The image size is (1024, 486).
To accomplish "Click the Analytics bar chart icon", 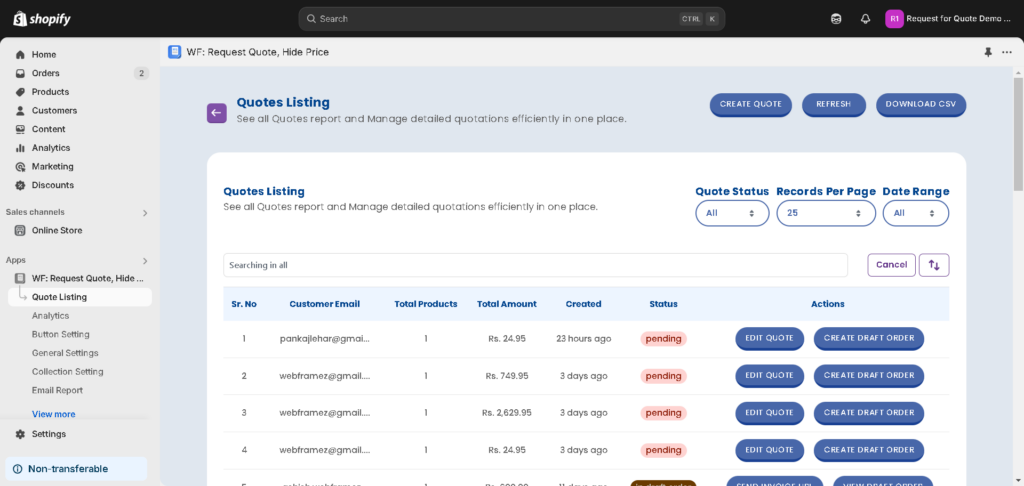I will (x=20, y=148).
